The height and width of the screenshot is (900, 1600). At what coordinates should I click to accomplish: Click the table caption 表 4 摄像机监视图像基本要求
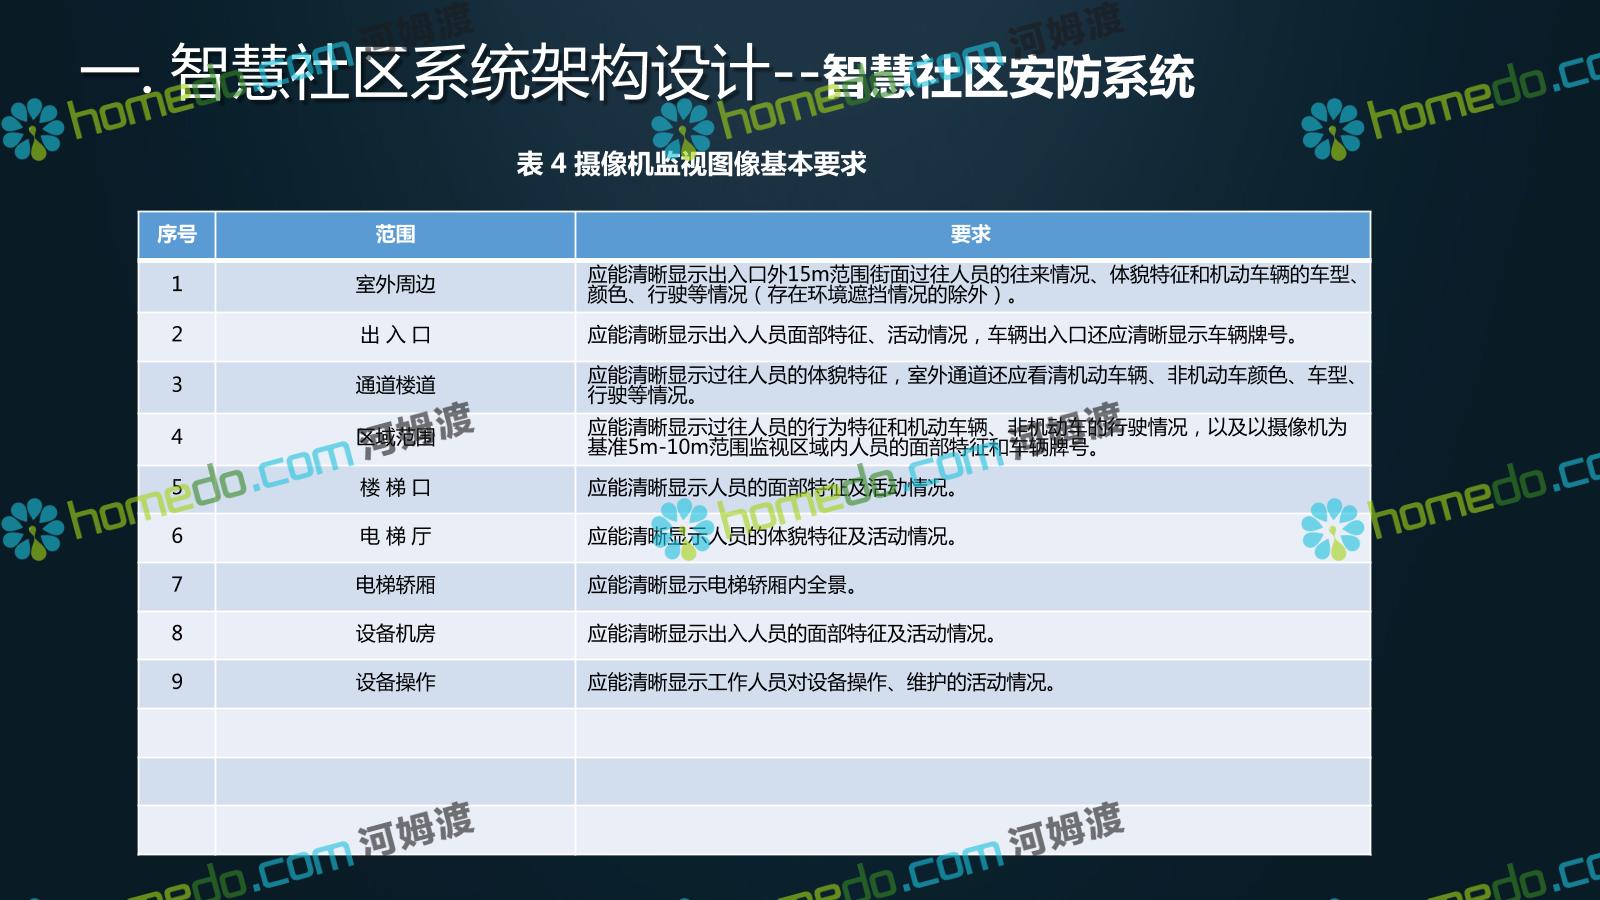(691, 163)
